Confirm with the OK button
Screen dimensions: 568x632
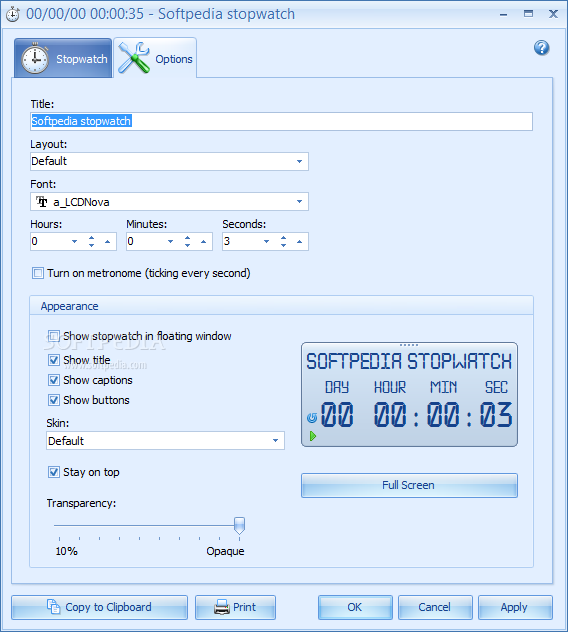click(355, 607)
